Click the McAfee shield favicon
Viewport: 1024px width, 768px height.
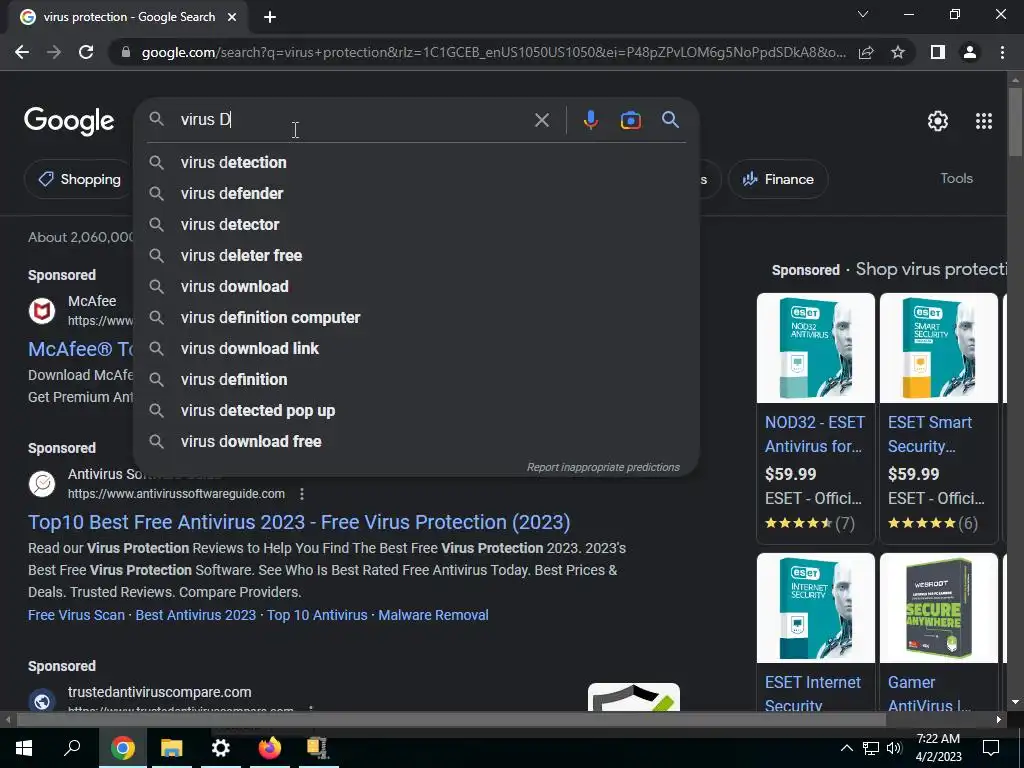tap(42, 311)
